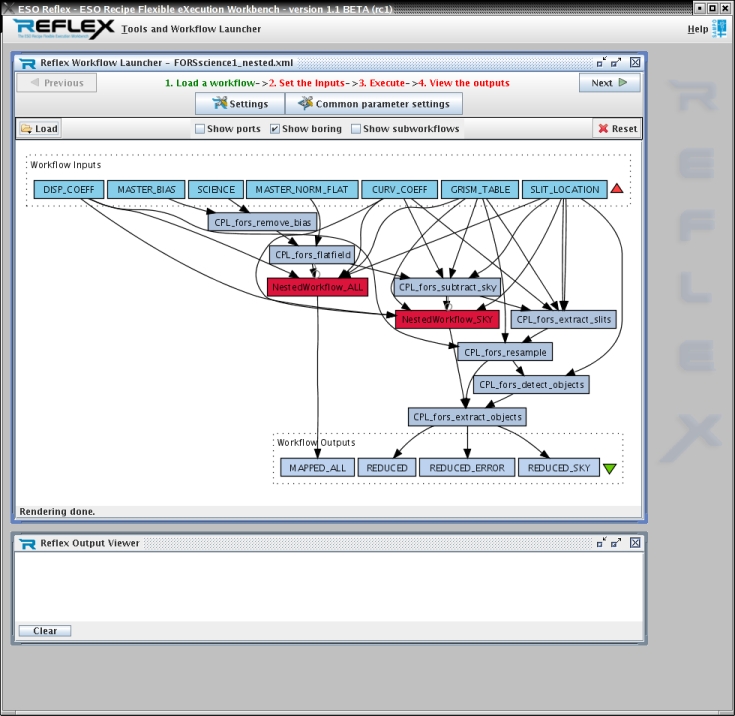Click the Settings button
Screen dimensions: 735x716
[x=240, y=104]
